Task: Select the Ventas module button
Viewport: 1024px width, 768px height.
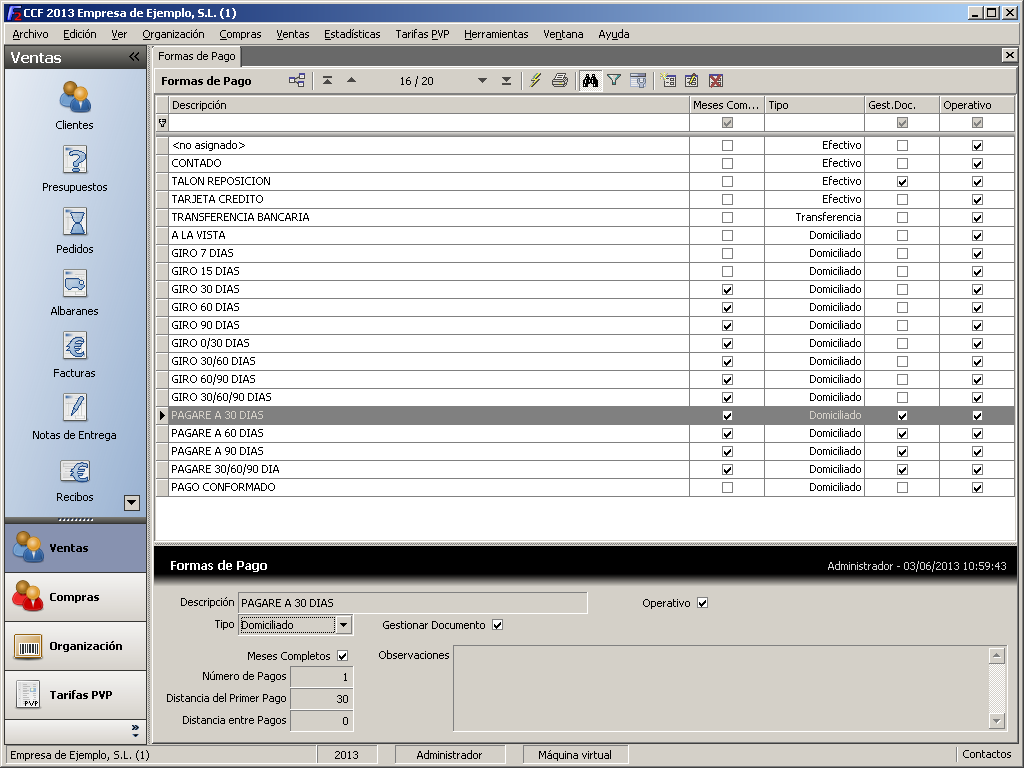Action: pos(76,547)
